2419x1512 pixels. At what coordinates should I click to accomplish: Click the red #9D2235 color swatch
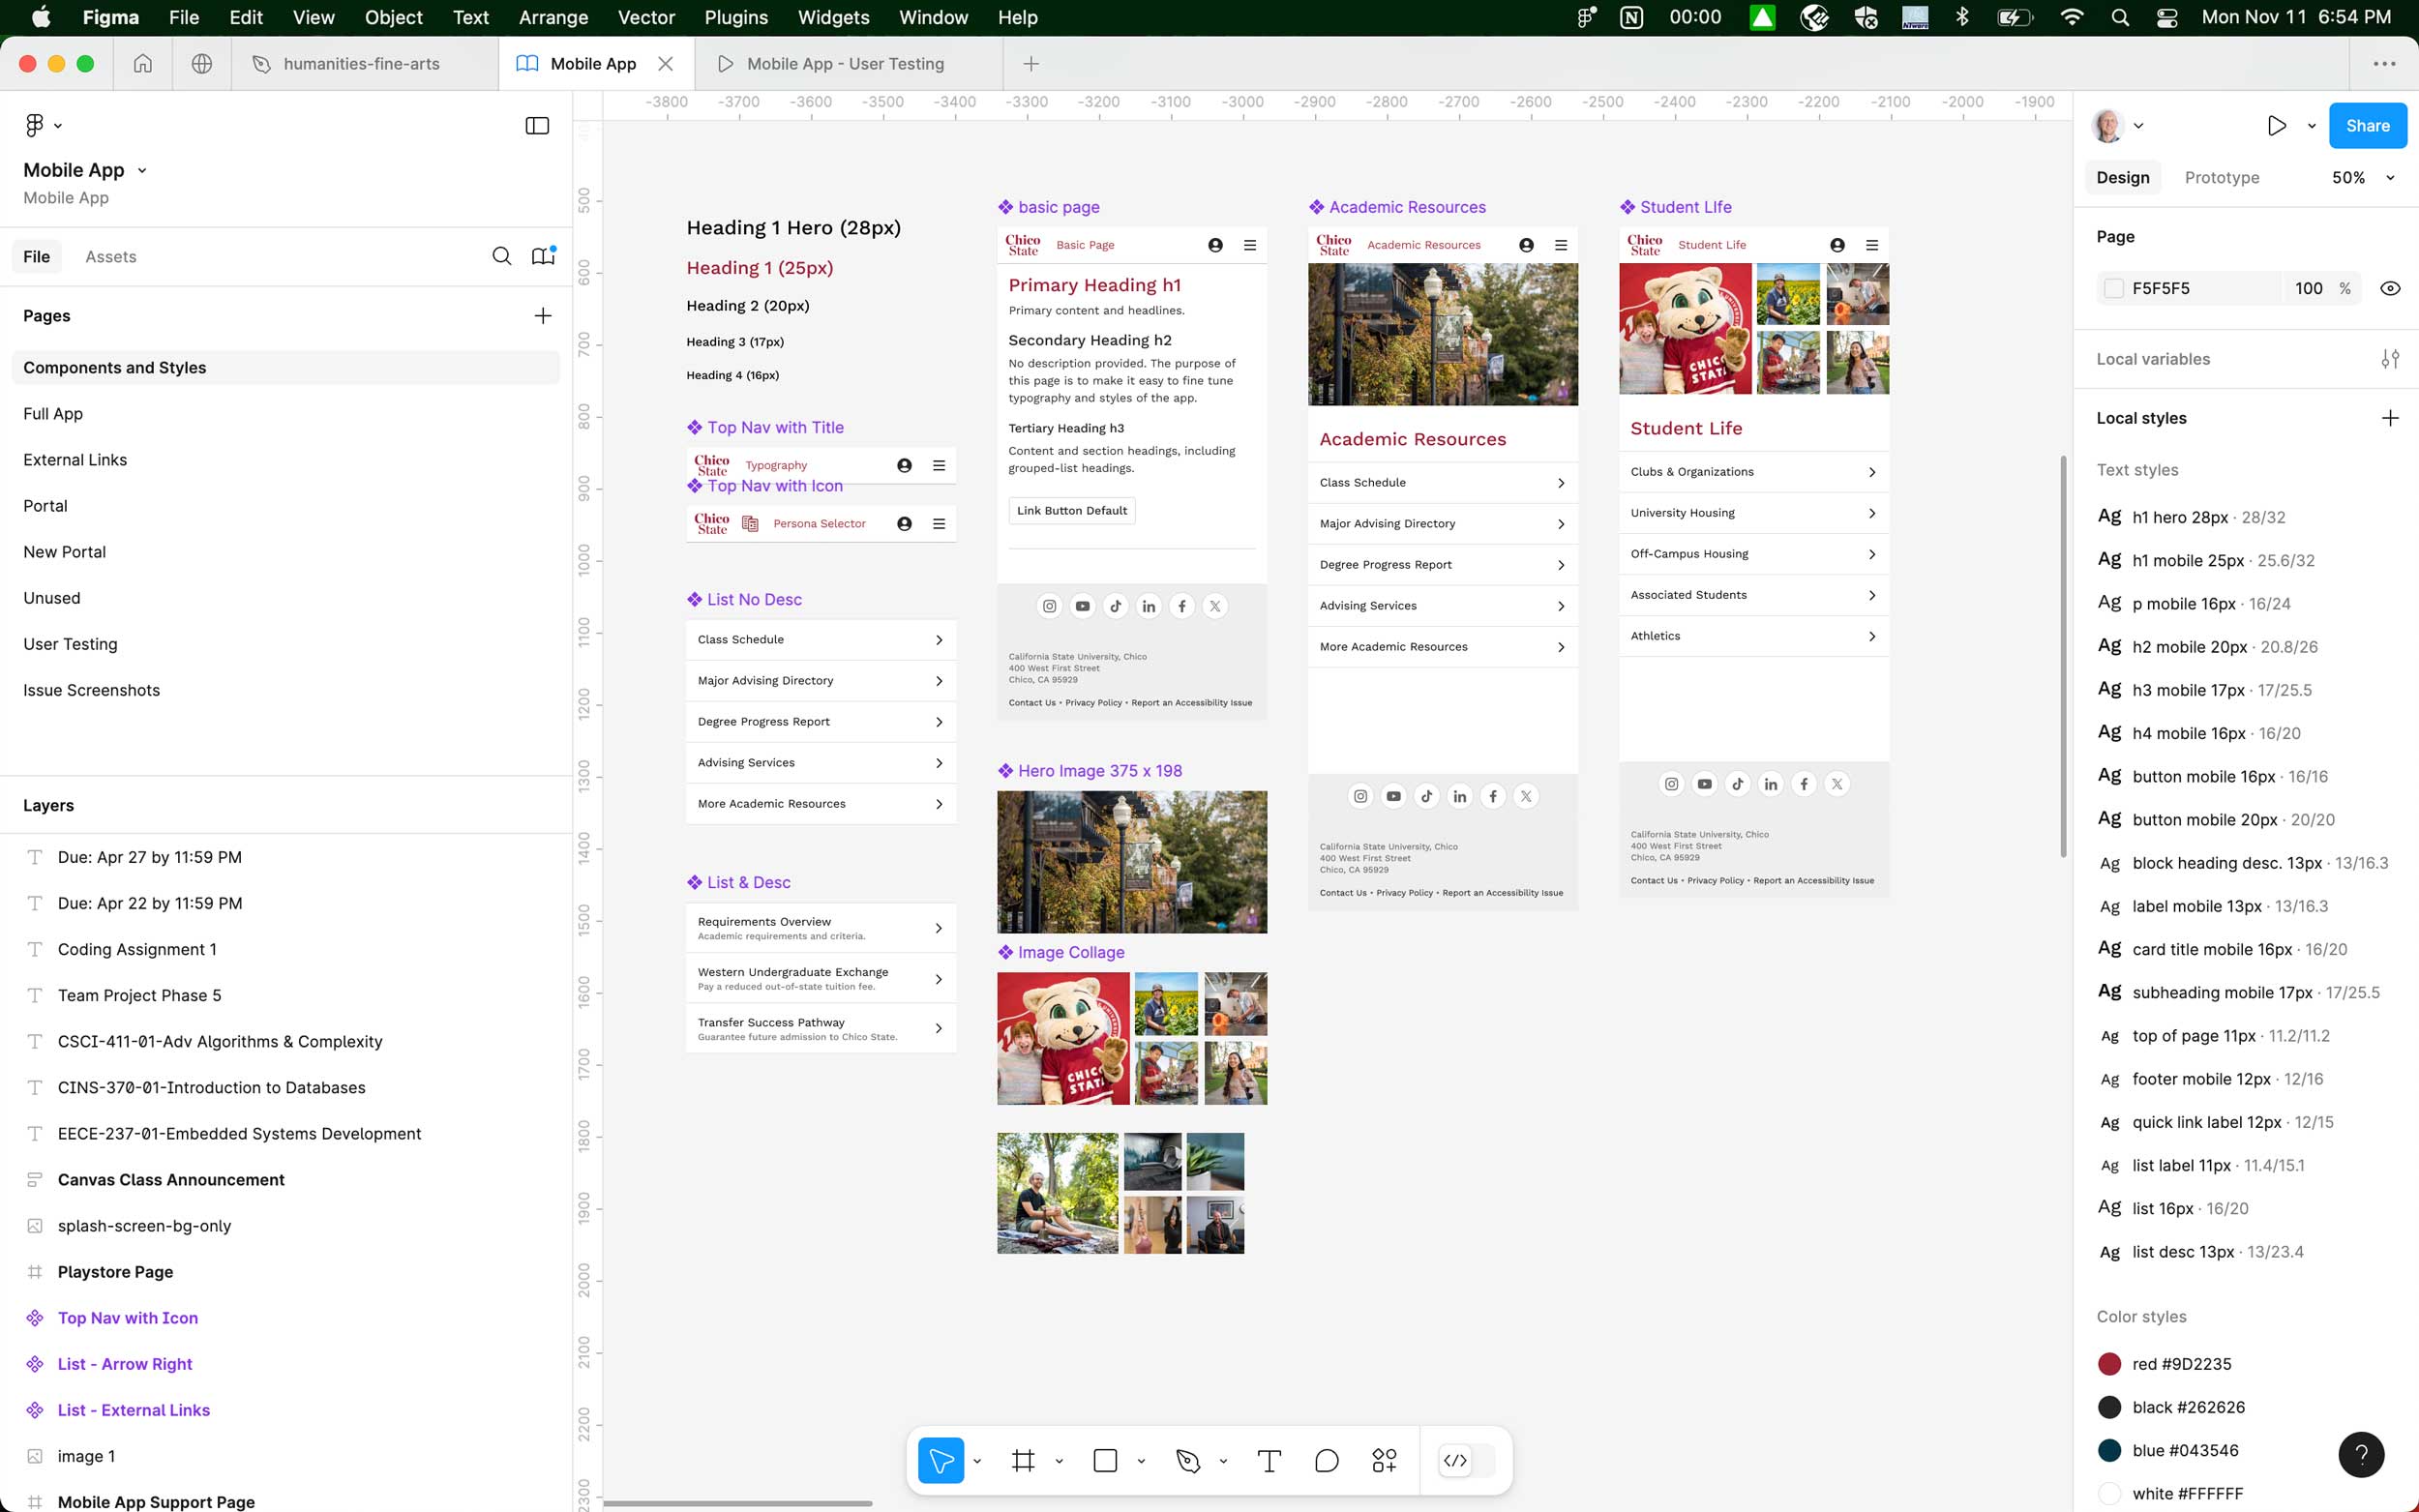pos(2110,1363)
